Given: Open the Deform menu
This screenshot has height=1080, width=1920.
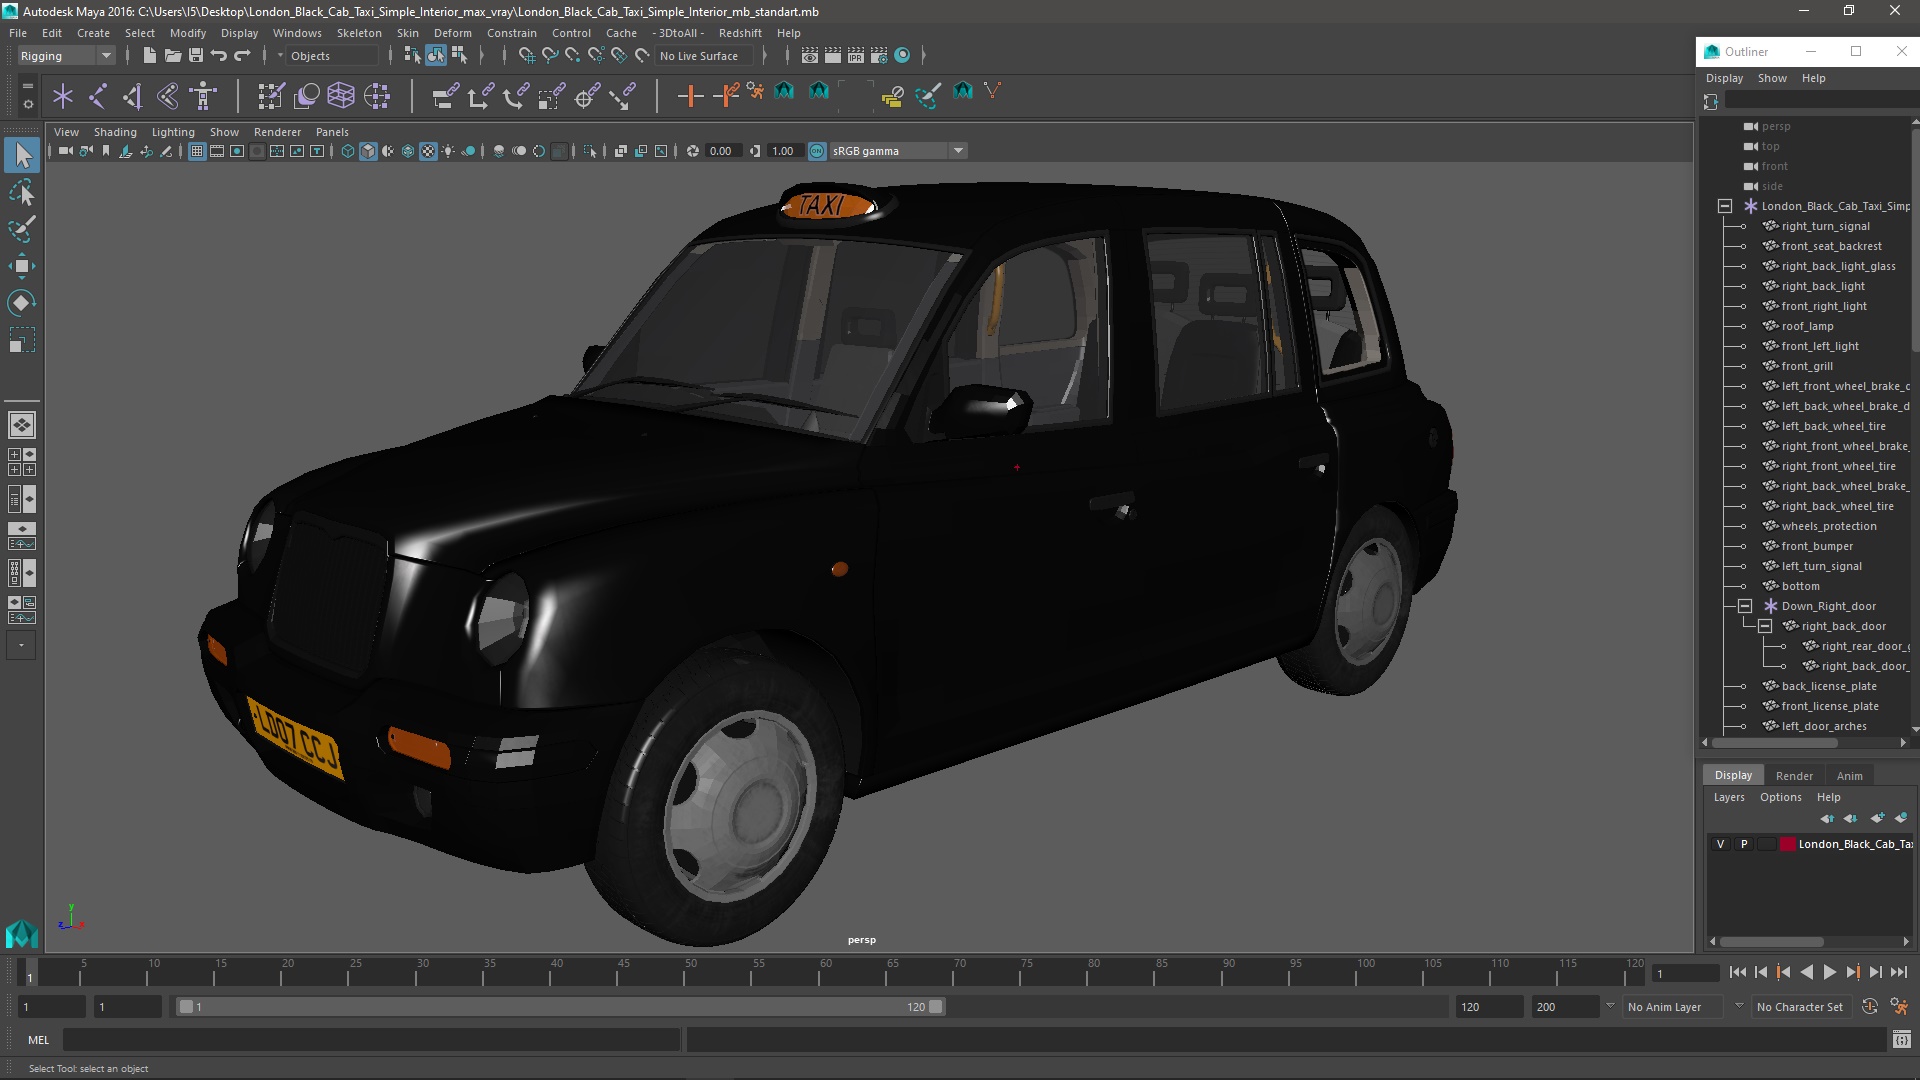Looking at the screenshot, I should pos(452,33).
